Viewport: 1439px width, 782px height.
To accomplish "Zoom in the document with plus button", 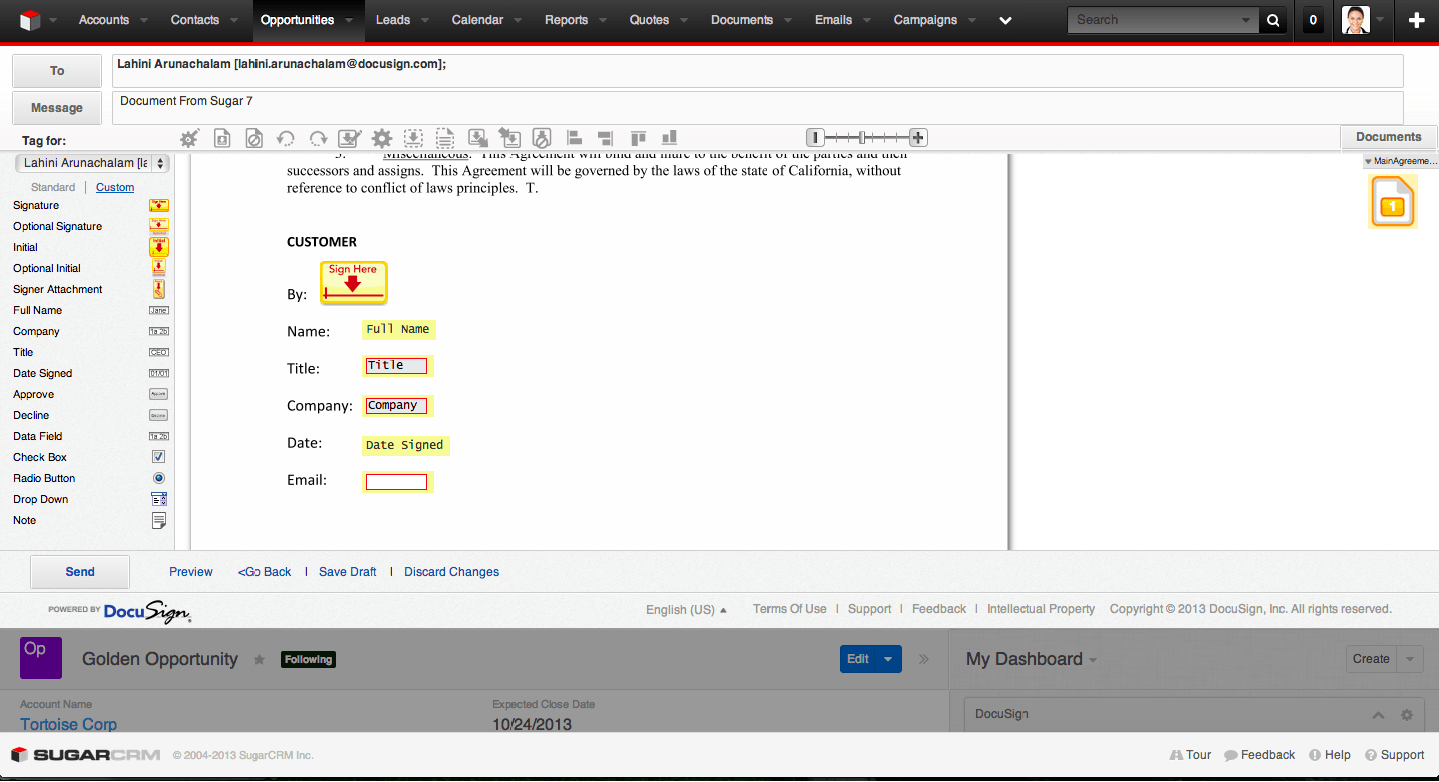I will pos(918,138).
